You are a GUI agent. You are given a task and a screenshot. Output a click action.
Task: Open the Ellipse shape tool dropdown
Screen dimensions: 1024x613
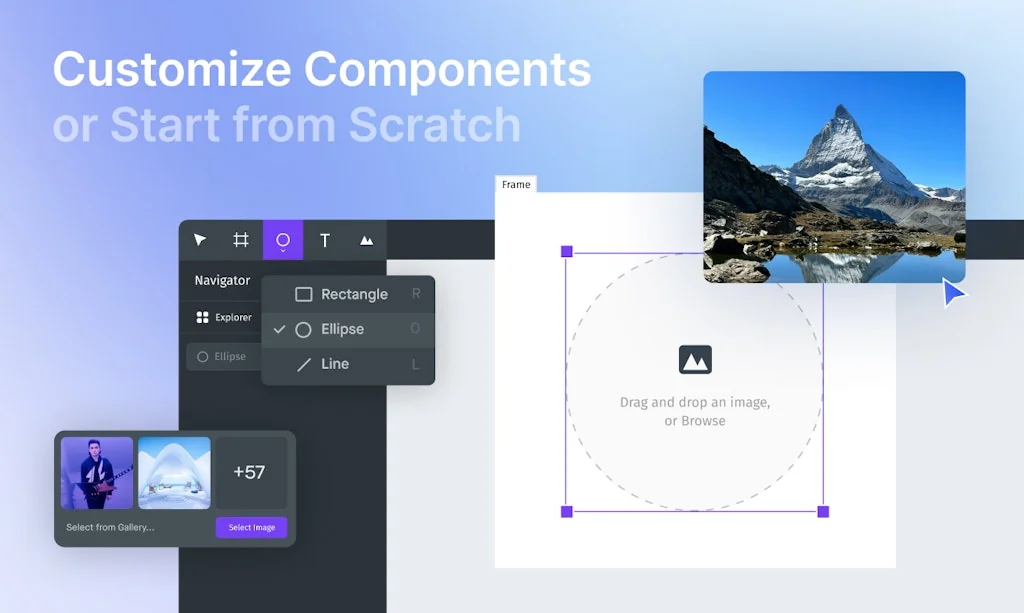283,240
